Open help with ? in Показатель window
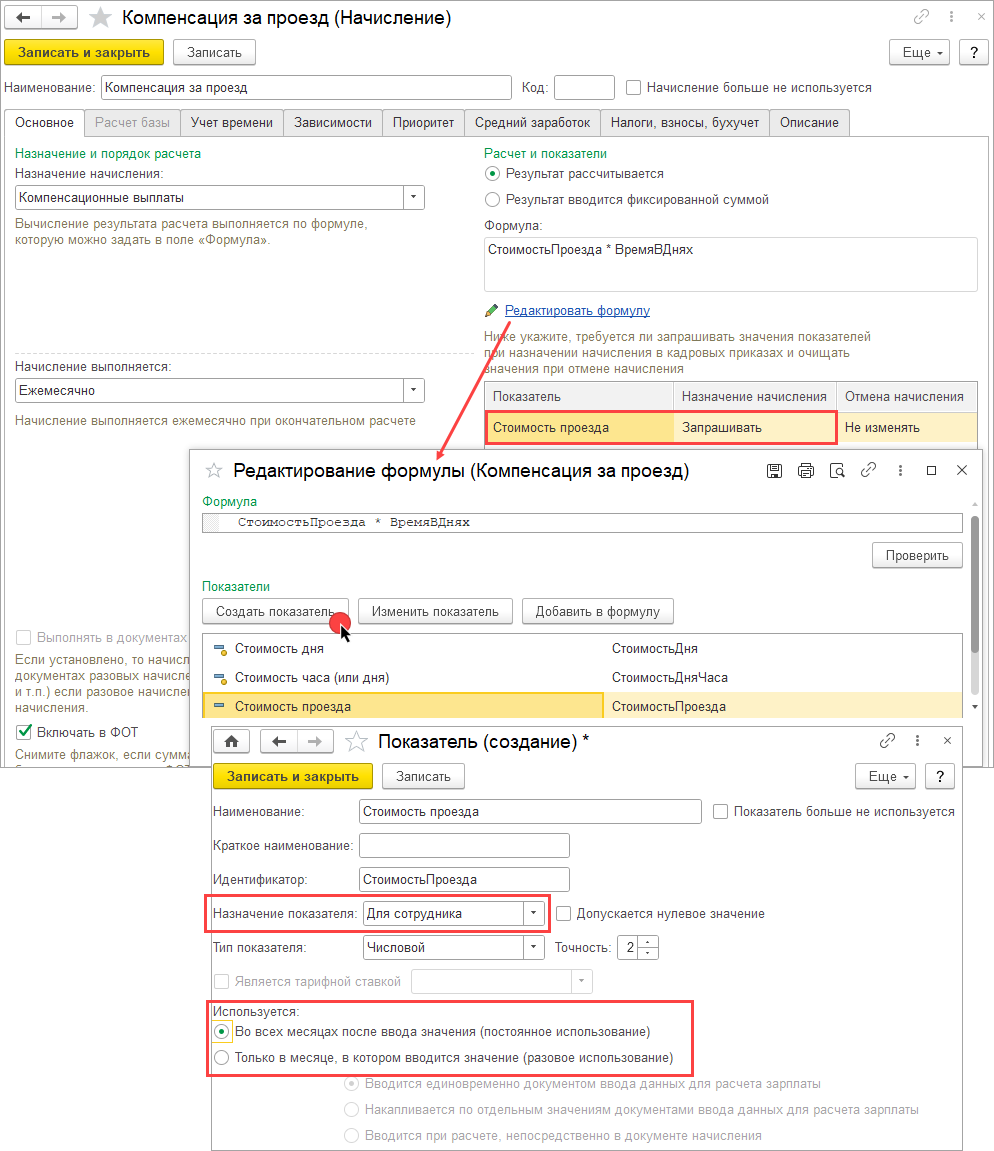The image size is (994, 1151). tap(940, 776)
